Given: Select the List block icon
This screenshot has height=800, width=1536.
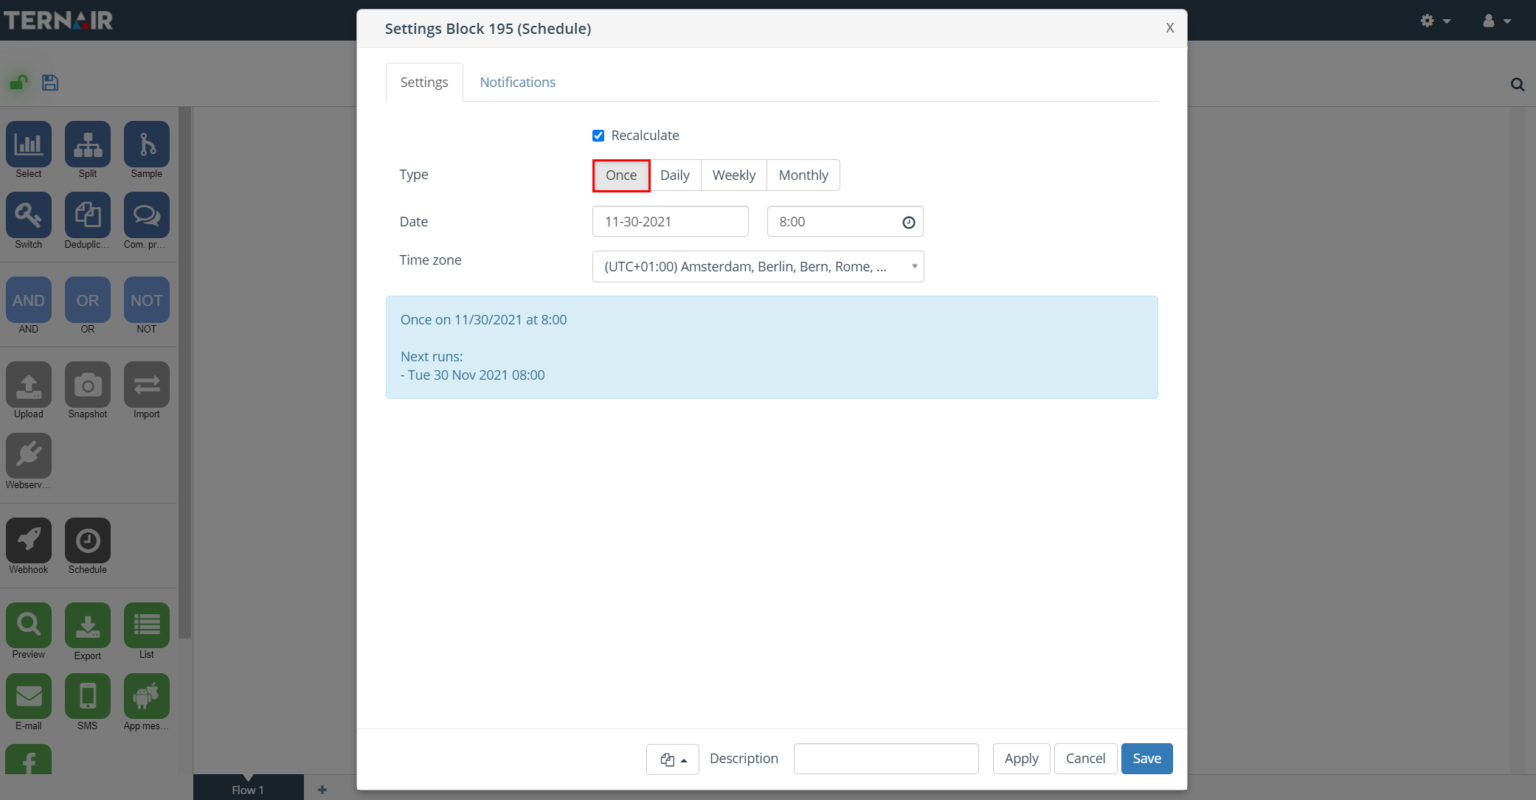Looking at the screenshot, I should pos(147,626).
